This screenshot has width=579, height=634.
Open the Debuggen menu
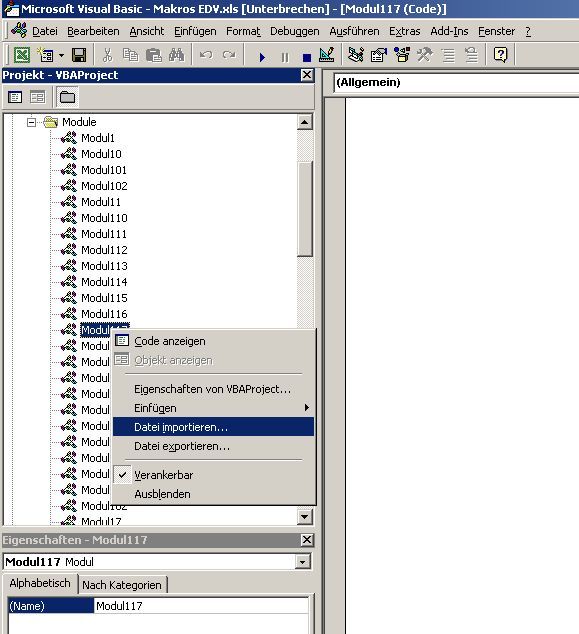pos(294,31)
